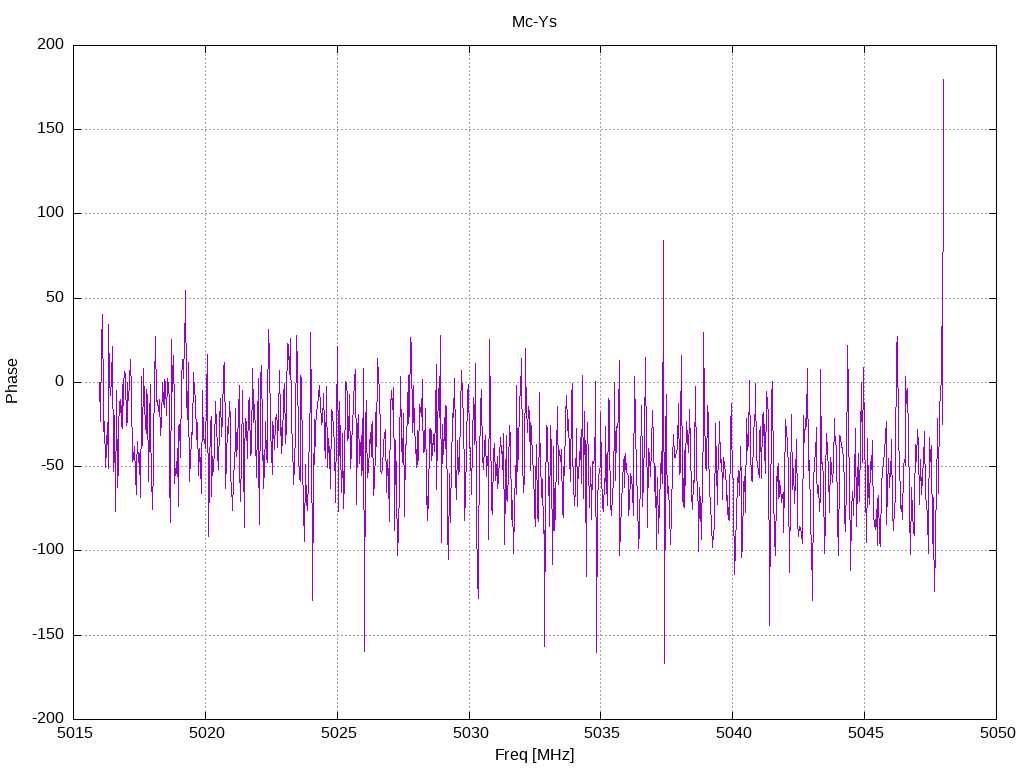Click the 5045 x-axis tick label
The height and width of the screenshot is (768, 1024).
(x=864, y=733)
